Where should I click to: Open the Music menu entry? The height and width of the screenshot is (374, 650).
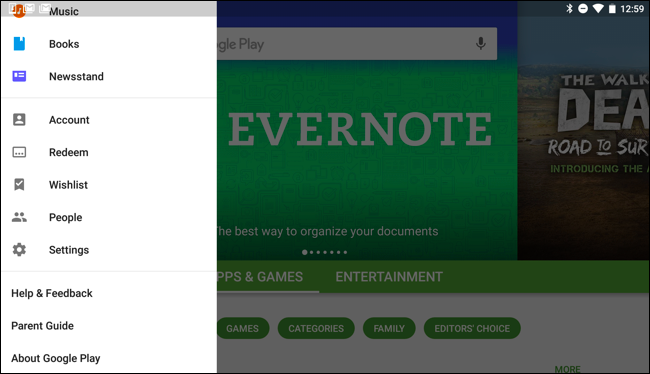63,11
